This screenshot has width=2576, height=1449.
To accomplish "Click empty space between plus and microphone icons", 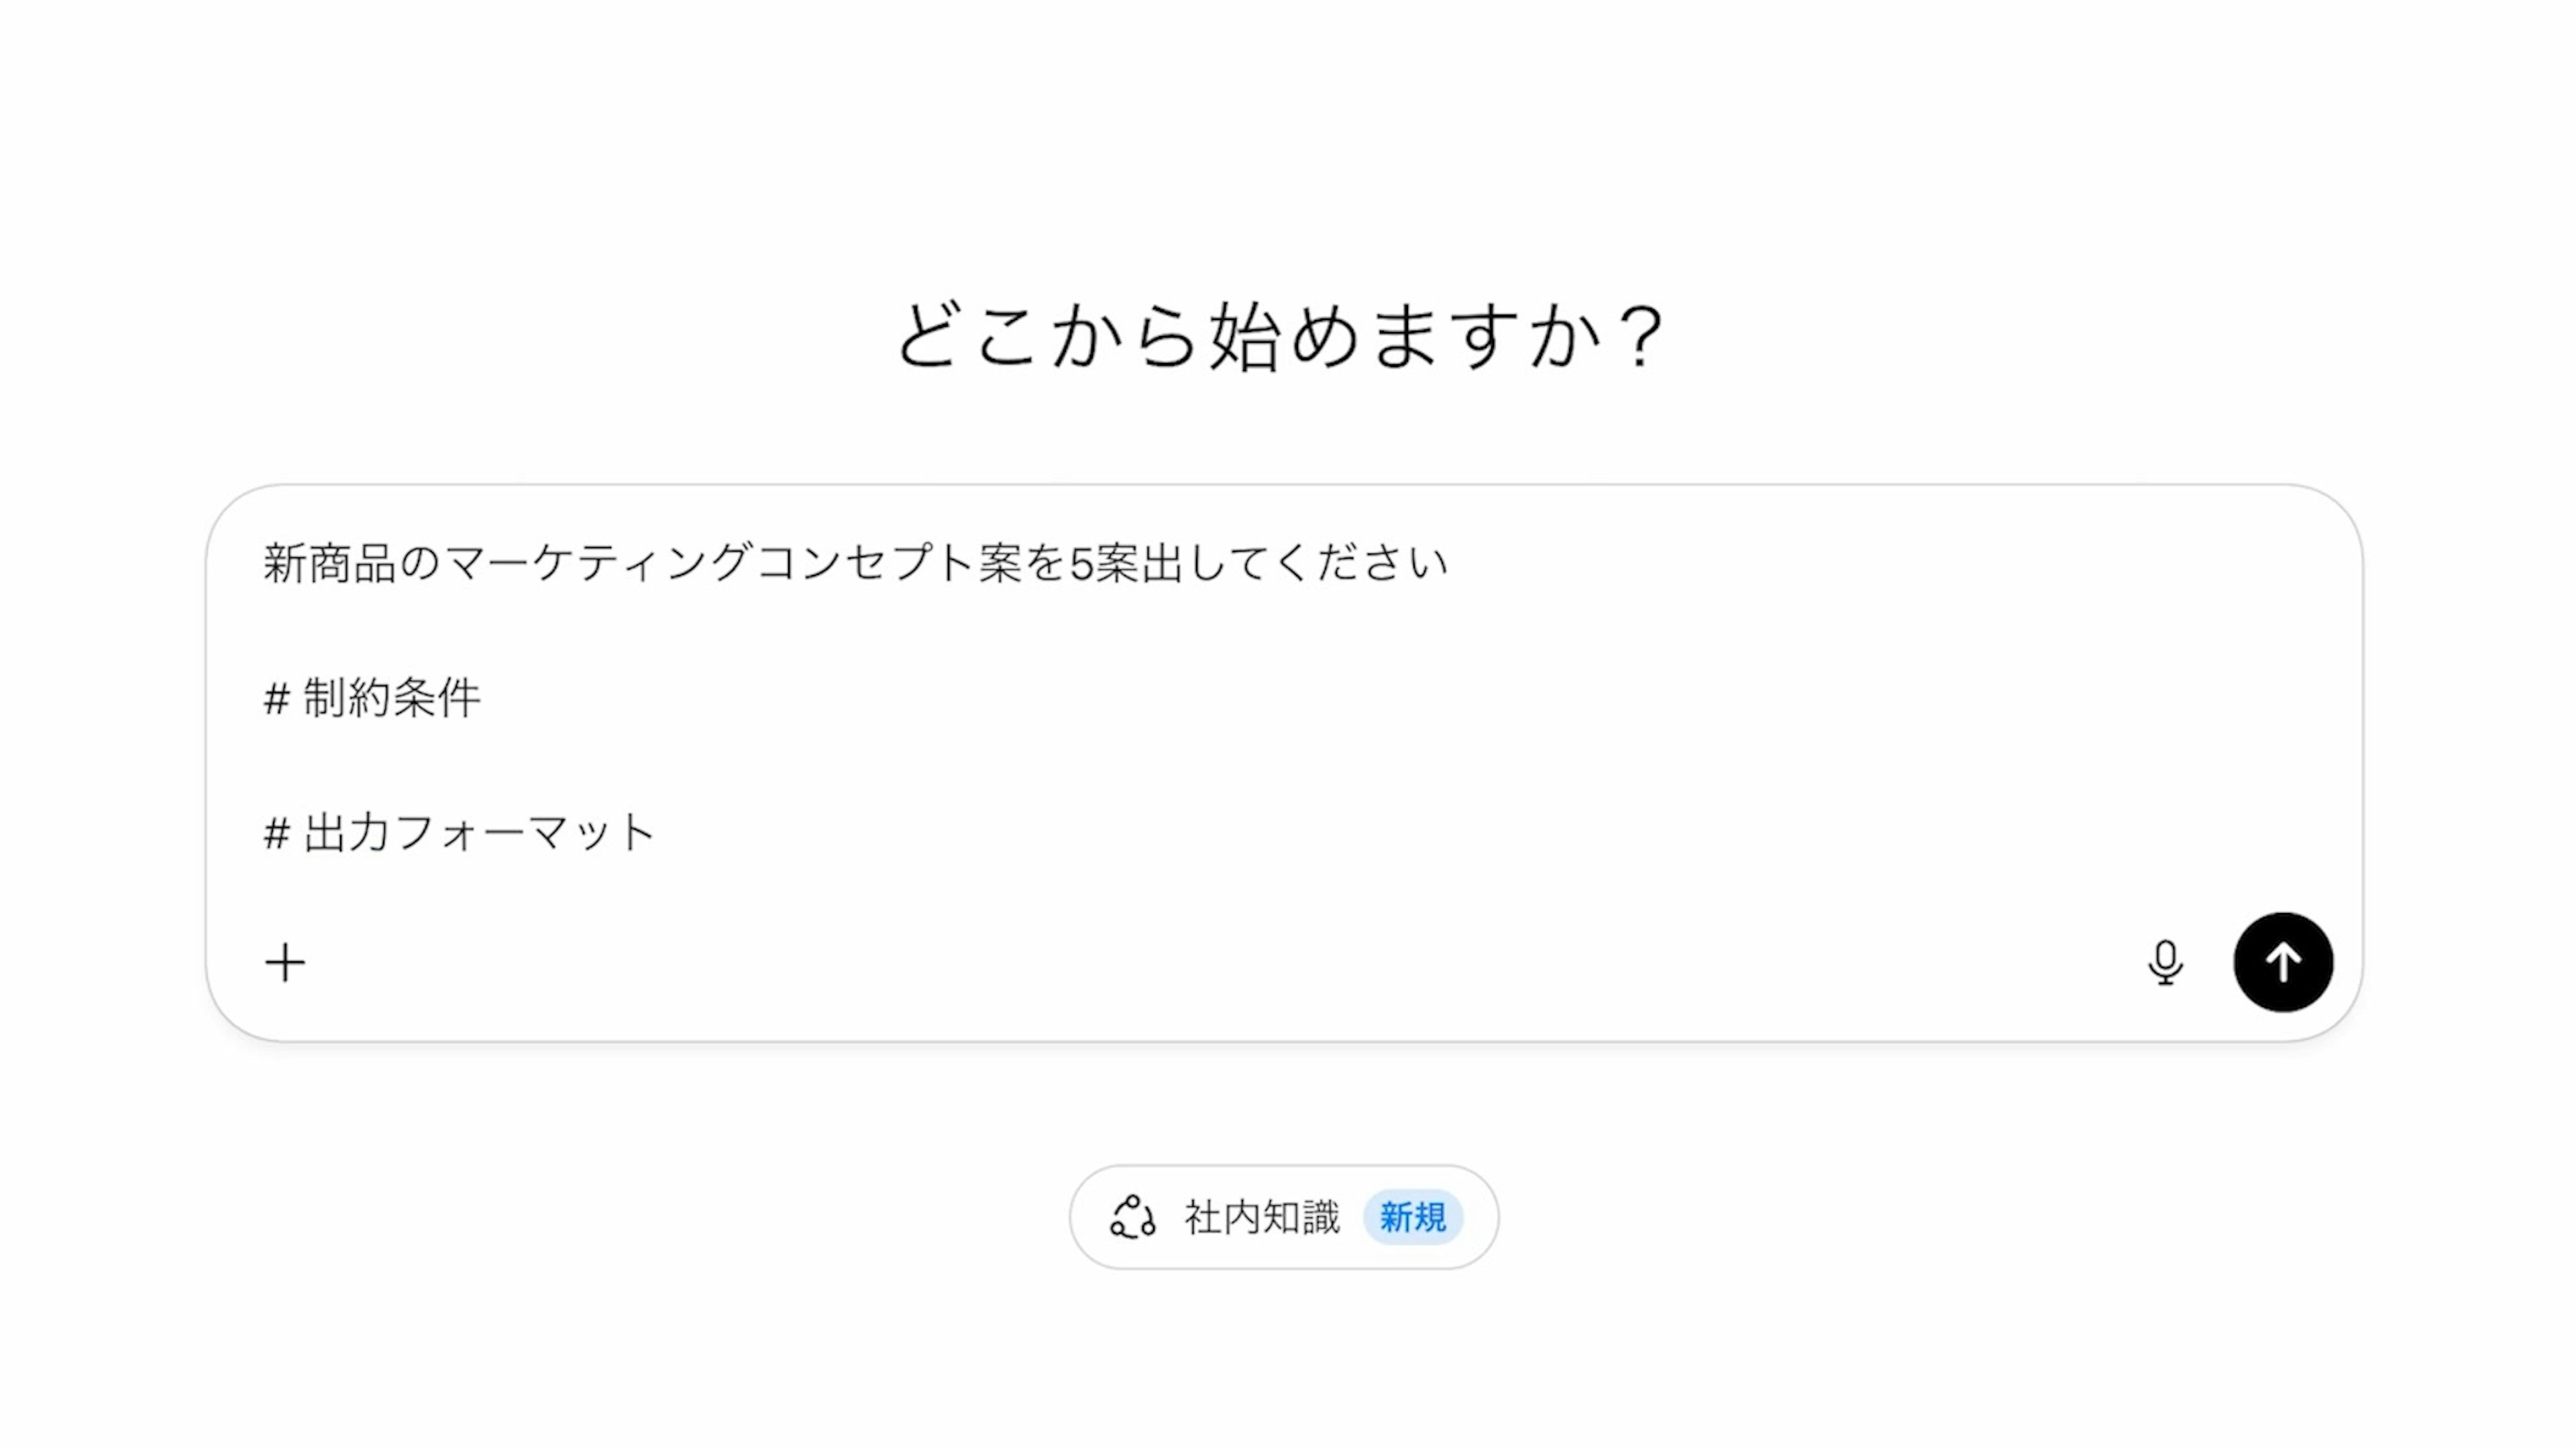I will pos(1200,963).
